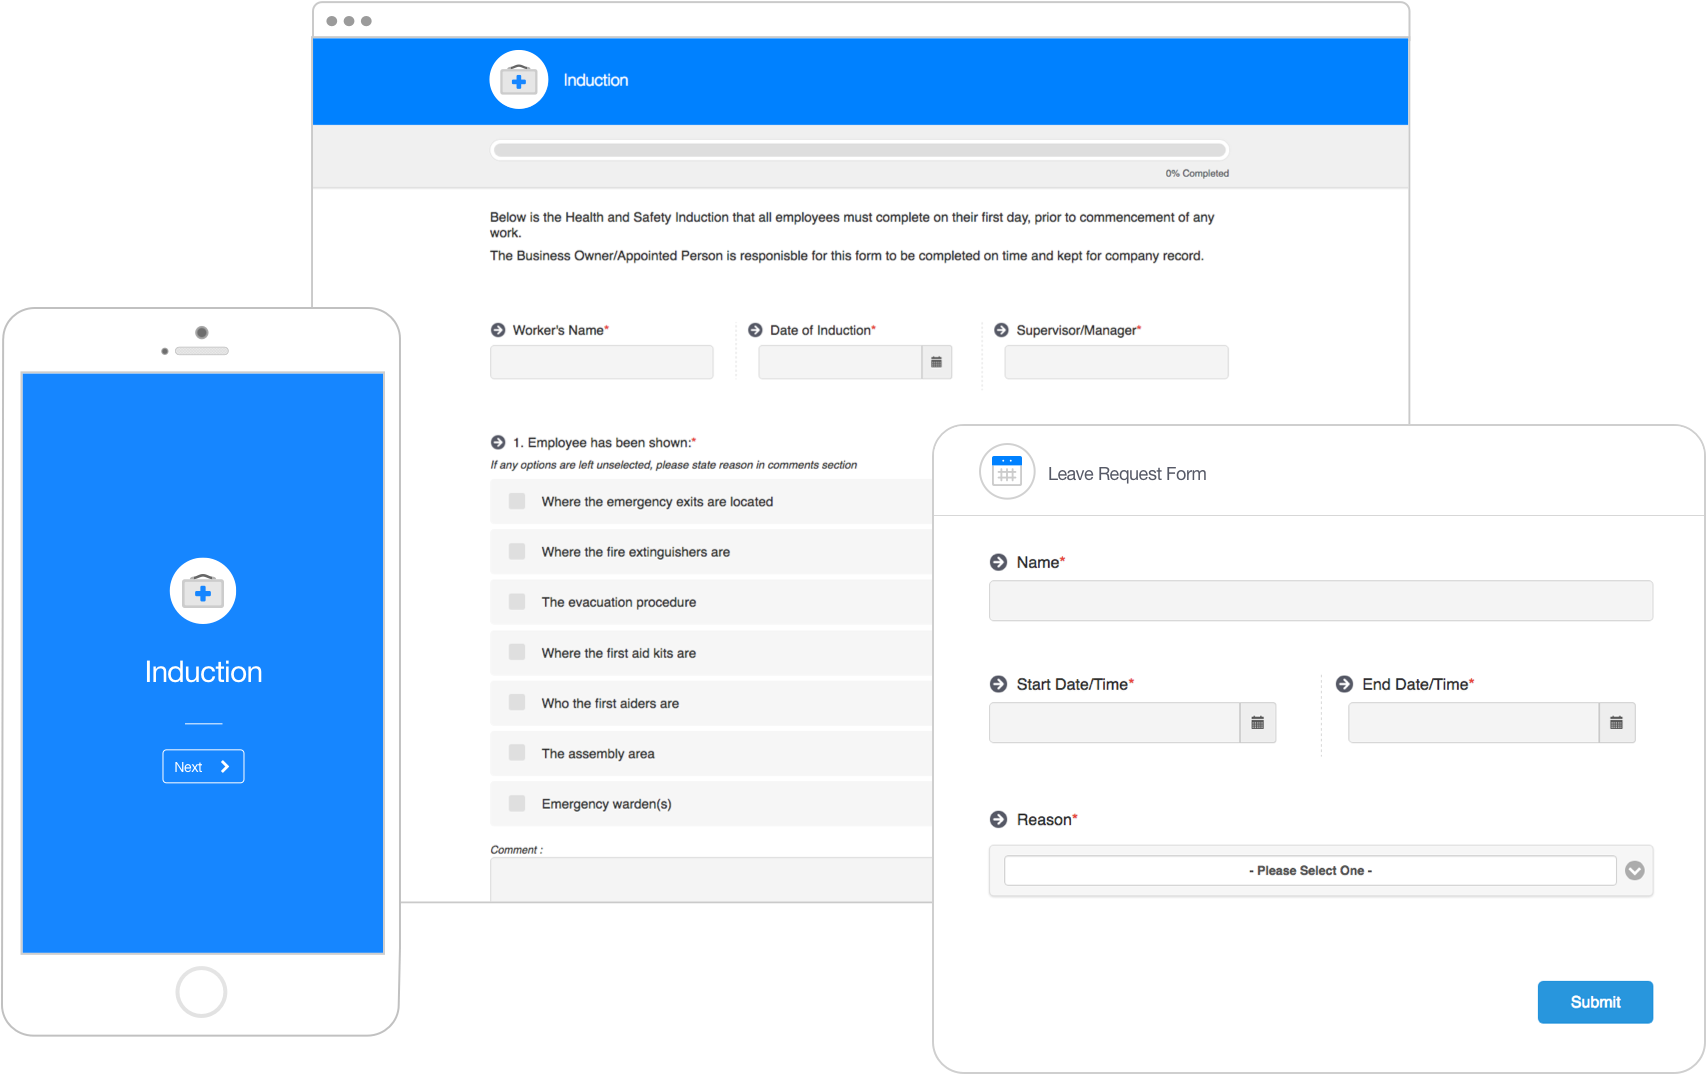The image size is (1706, 1074).
Task: Click the arrow icon beside Employee has been shown
Action: click(498, 442)
